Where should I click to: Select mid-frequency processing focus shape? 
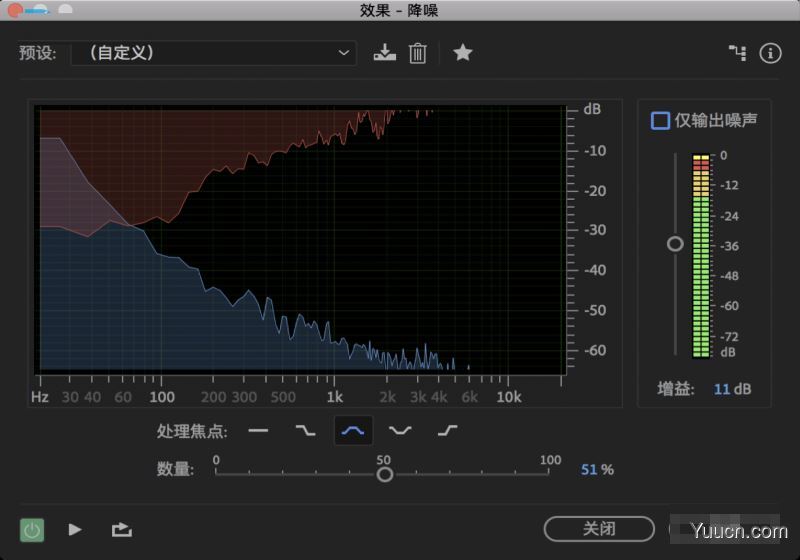(353, 430)
